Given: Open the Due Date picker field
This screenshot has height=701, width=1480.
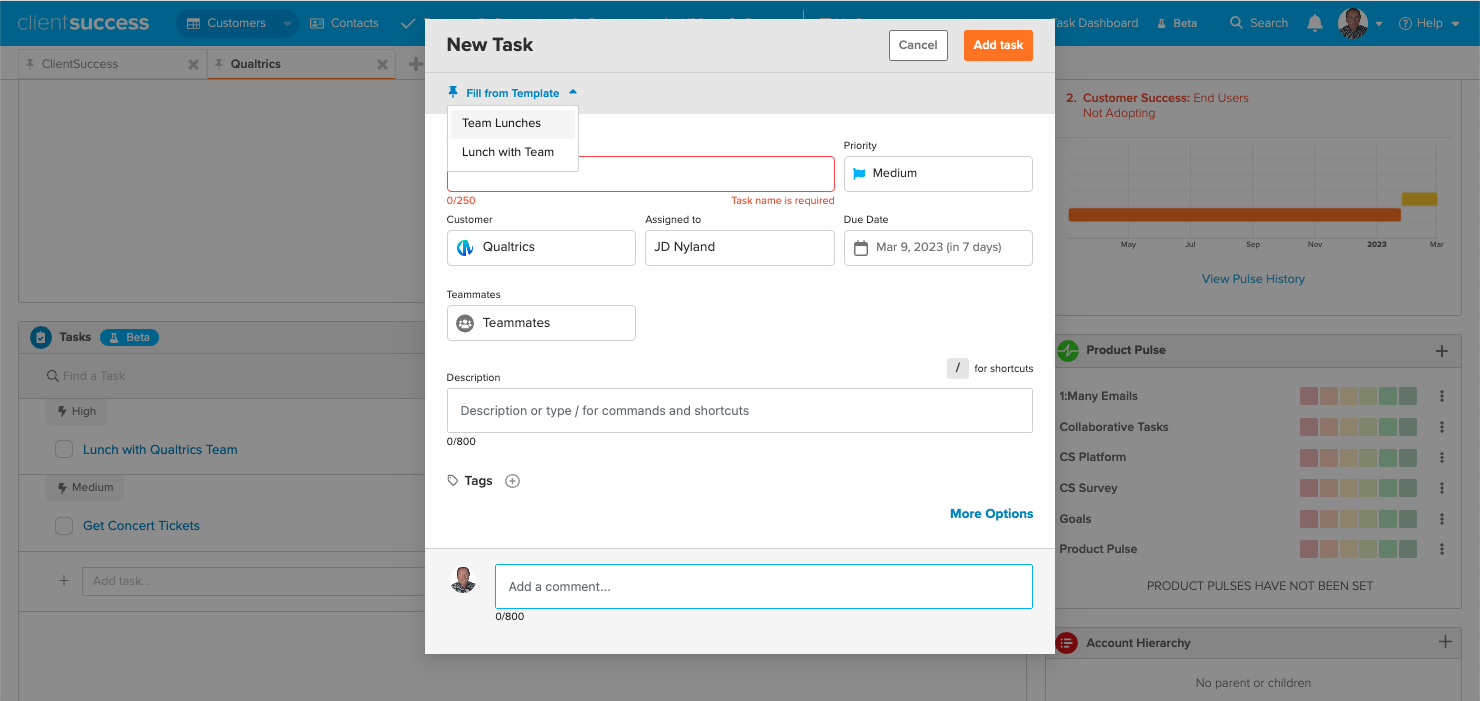Looking at the screenshot, I should click(x=938, y=248).
